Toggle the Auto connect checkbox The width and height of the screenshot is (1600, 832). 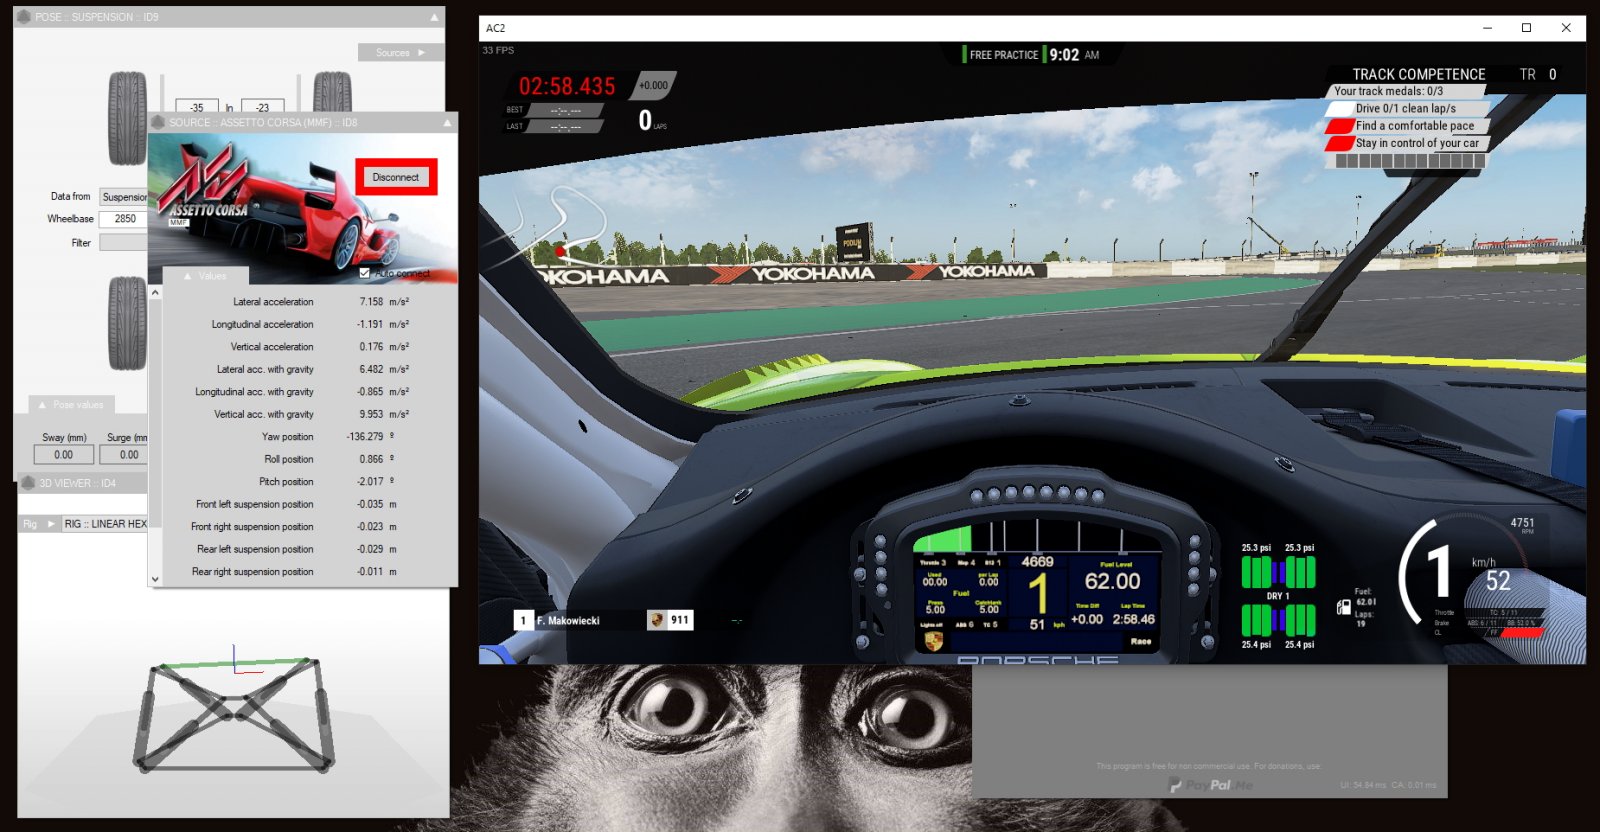click(365, 273)
